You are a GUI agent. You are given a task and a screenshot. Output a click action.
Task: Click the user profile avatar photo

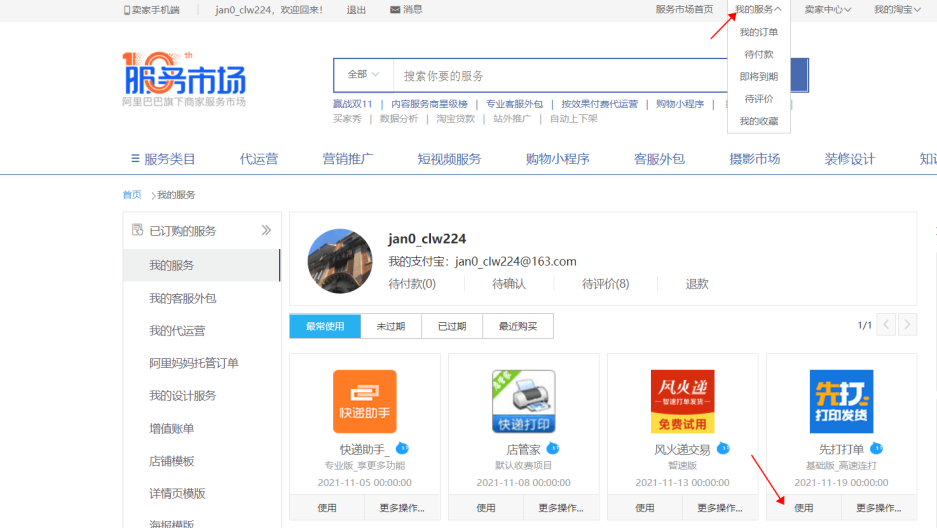[340, 261]
